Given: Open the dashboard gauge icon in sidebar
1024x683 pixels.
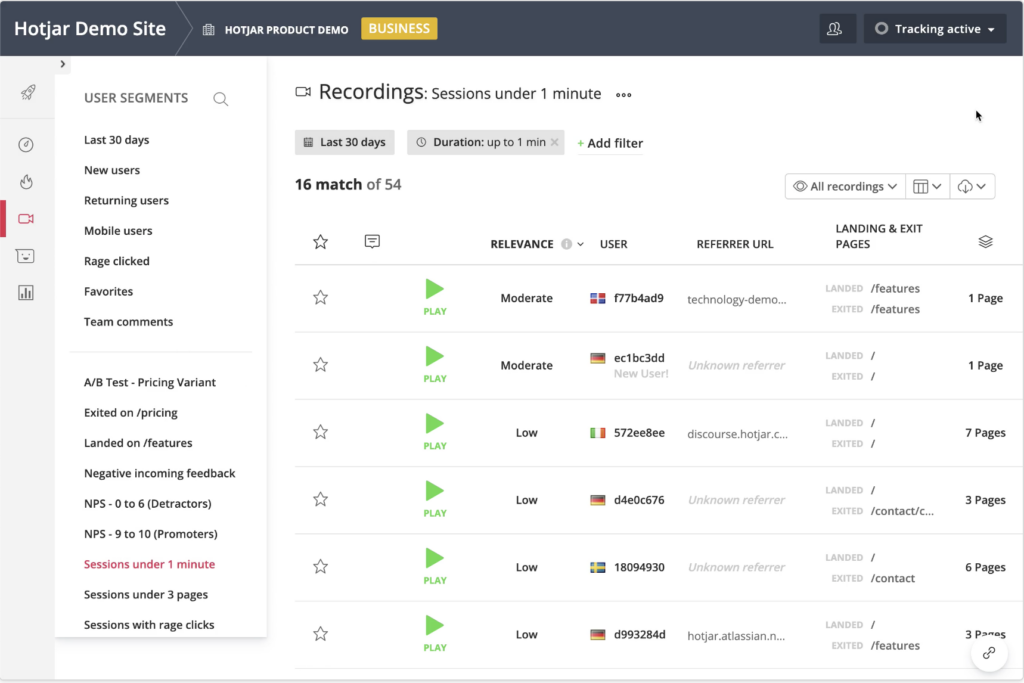Looking at the screenshot, I should [x=26, y=144].
